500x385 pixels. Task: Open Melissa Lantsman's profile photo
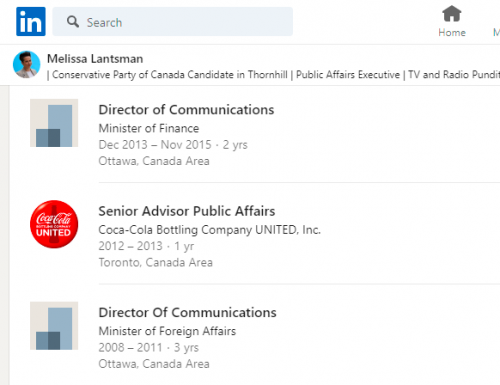27,64
